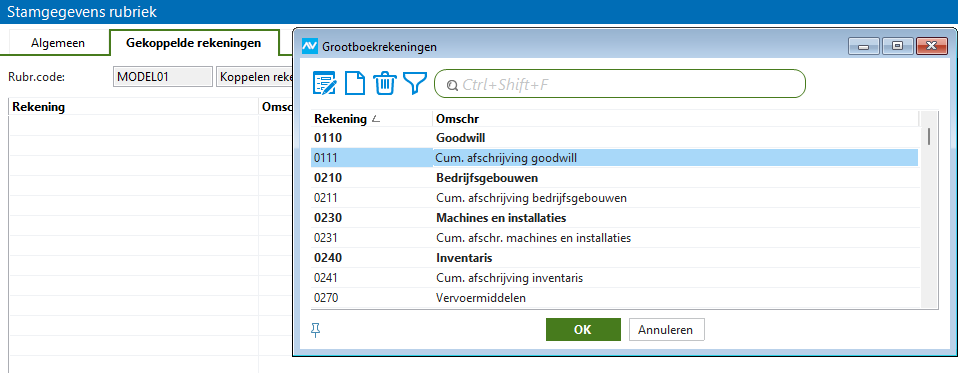Maximize the Grootboekrekeningen dialog

point(897,46)
